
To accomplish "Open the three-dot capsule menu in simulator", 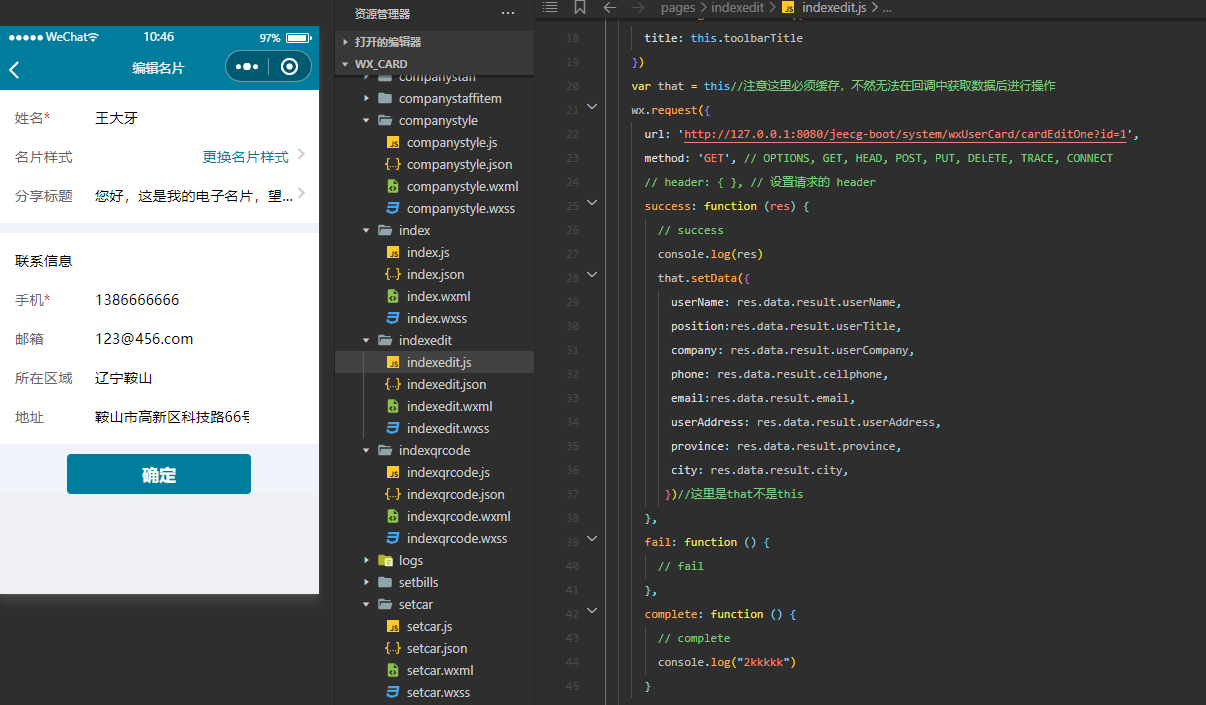I will [x=247, y=67].
